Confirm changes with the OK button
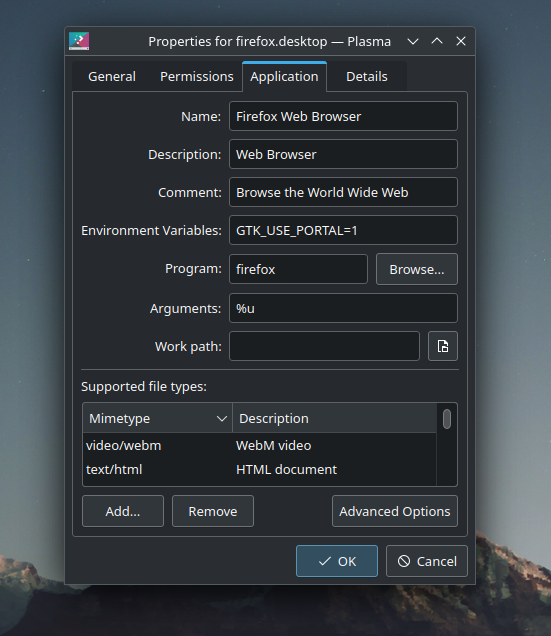The height and width of the screenshot is (636, 551). (x=337, y=561)
